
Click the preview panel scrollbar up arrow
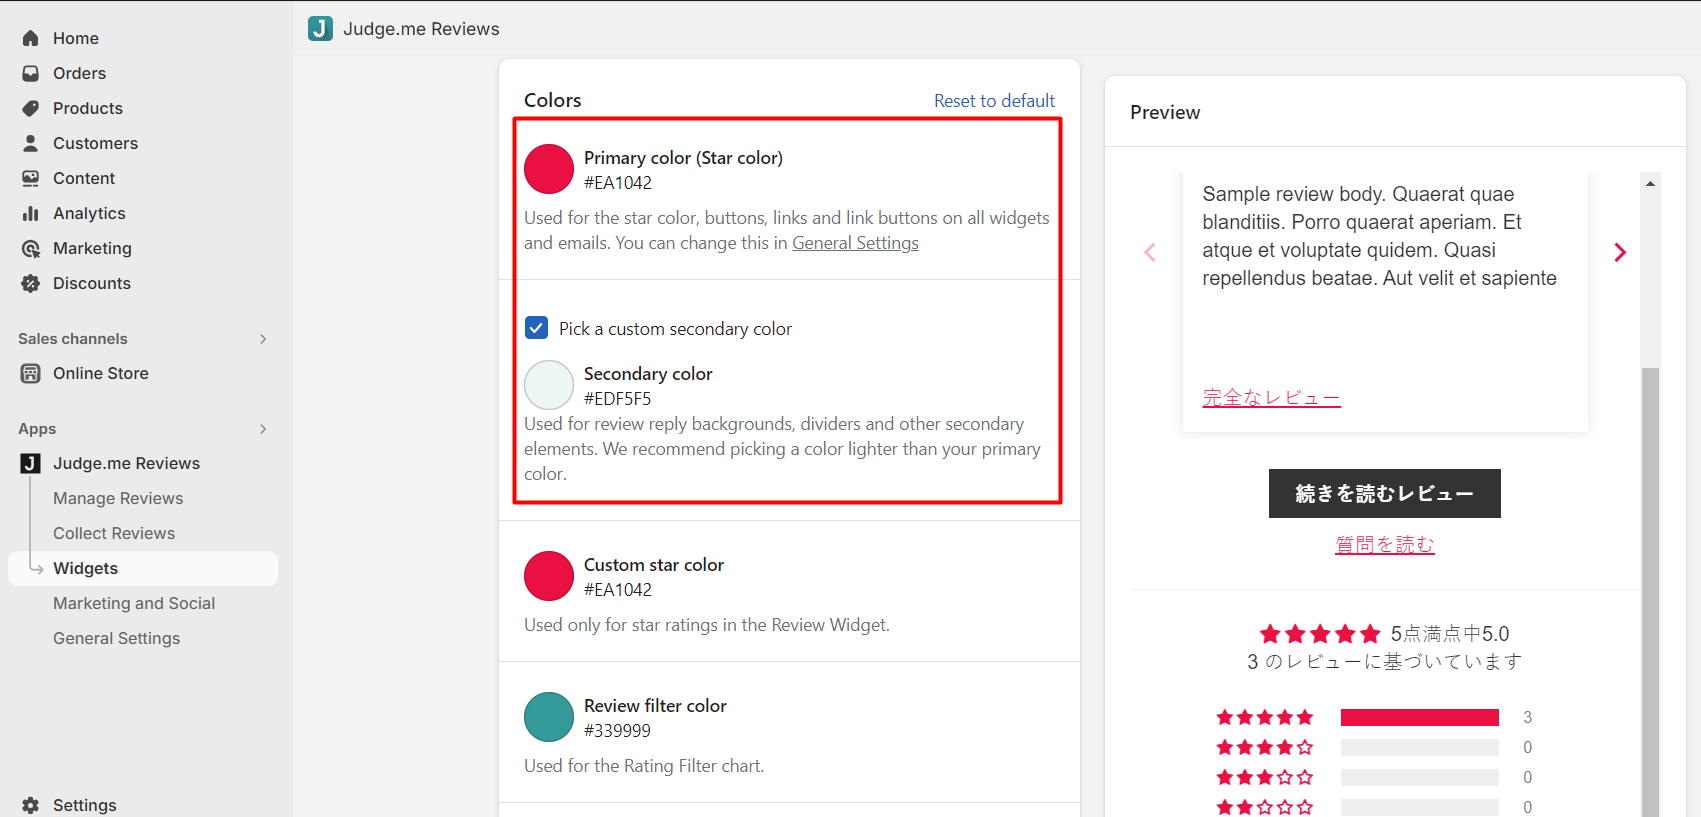[x=1650, y=183]
